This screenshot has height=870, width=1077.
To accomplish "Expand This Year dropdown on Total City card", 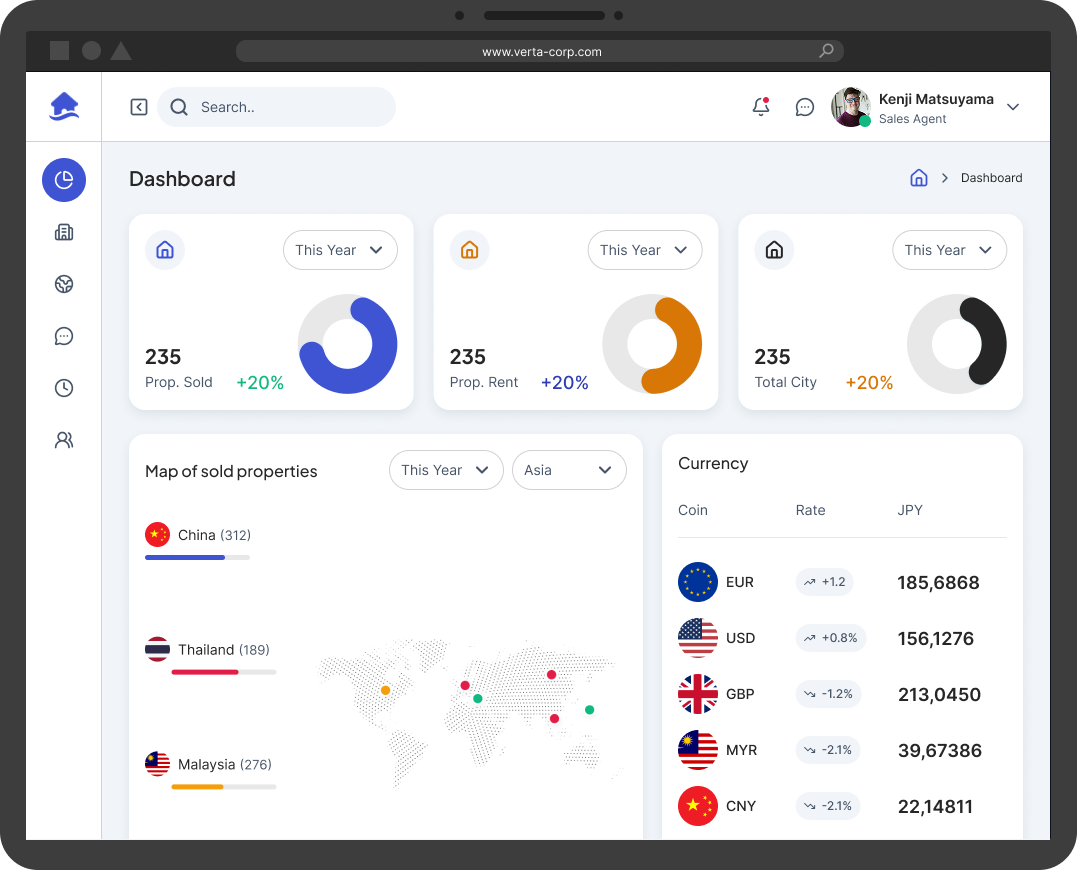I will click(x=949, y=250).
